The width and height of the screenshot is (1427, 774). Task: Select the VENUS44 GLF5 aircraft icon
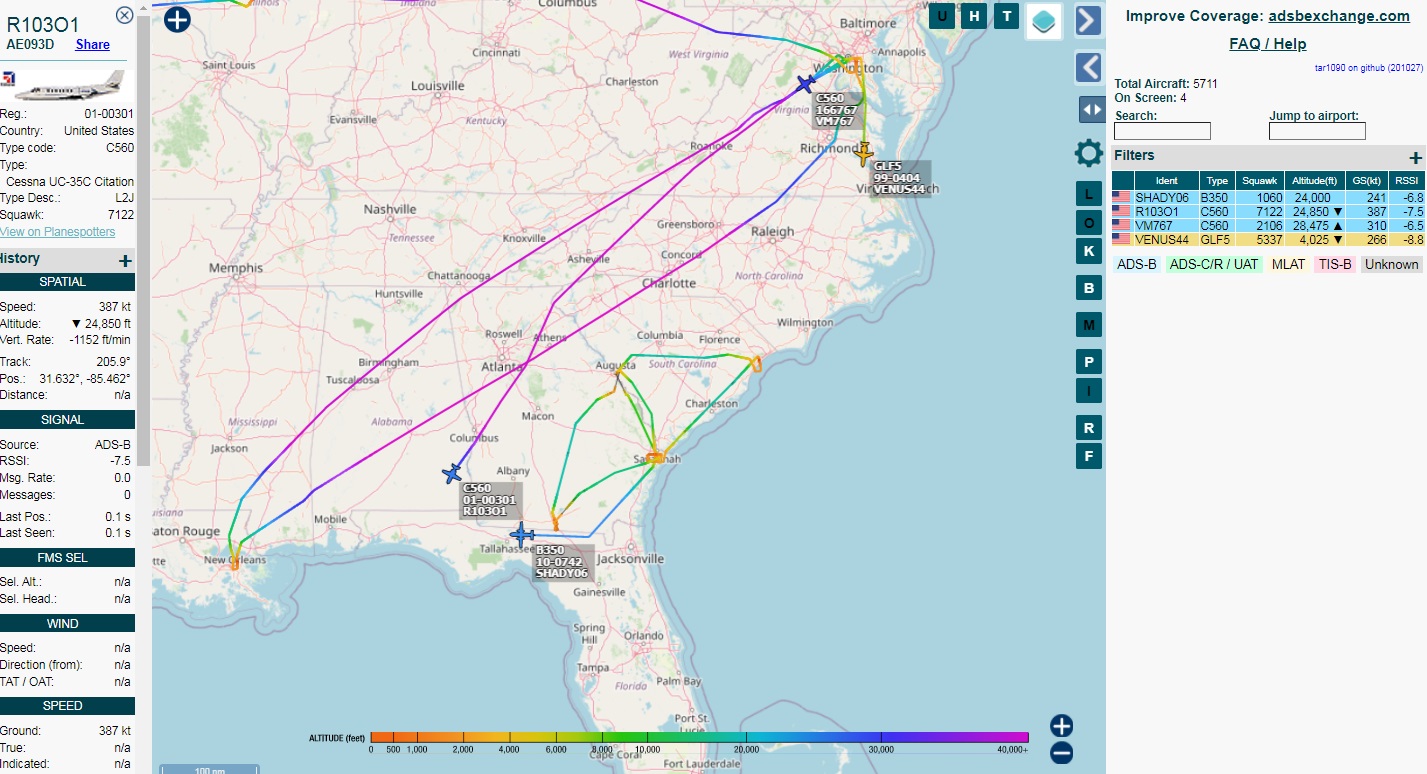[x=864, y=154]
